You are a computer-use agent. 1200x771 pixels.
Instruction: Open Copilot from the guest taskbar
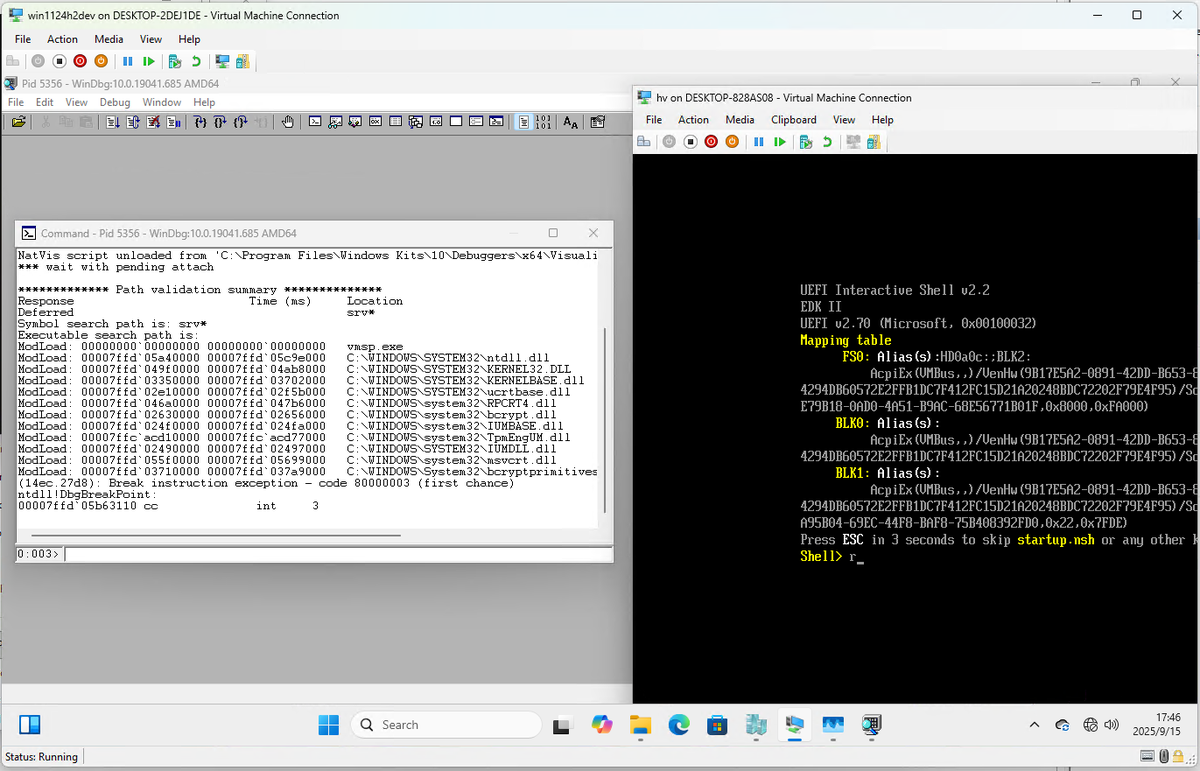601,725
